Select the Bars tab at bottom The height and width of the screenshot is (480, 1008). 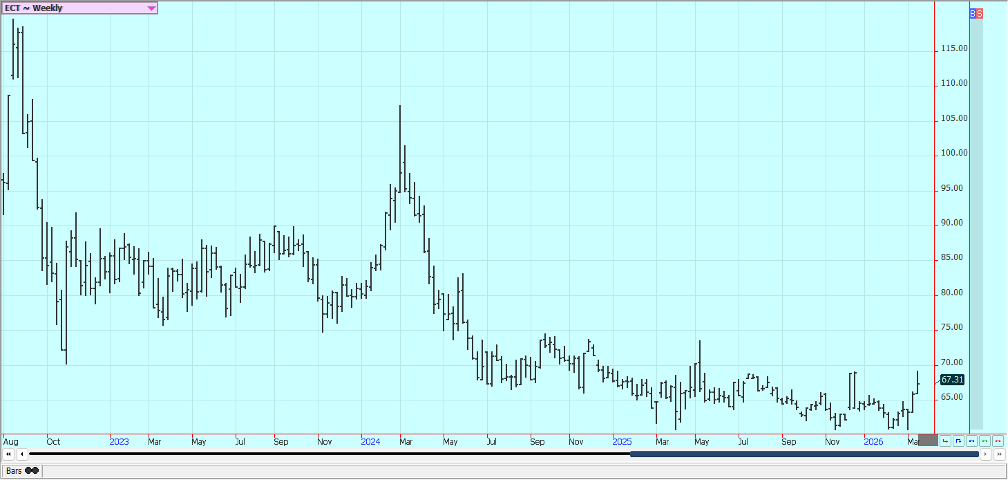point(15,470)
